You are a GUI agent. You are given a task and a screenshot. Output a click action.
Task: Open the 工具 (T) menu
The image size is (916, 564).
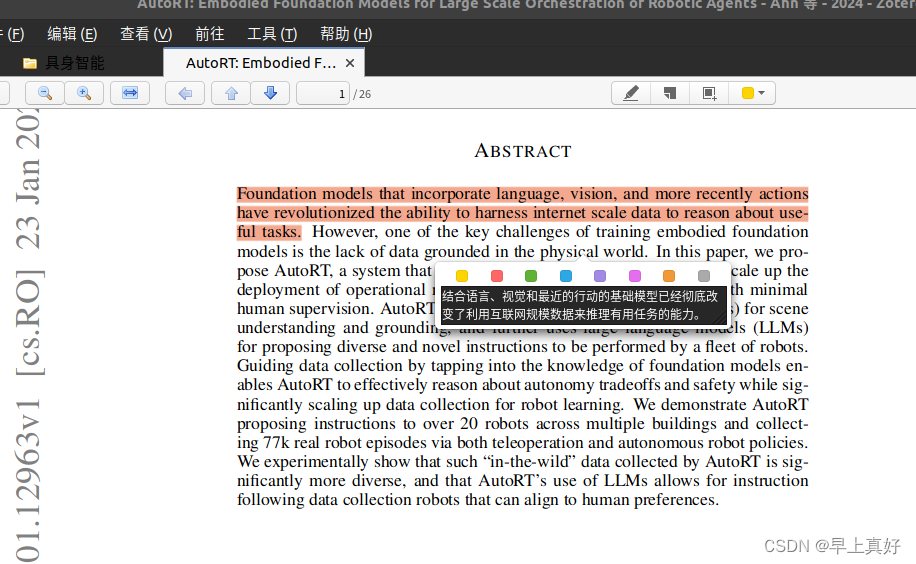272,34
